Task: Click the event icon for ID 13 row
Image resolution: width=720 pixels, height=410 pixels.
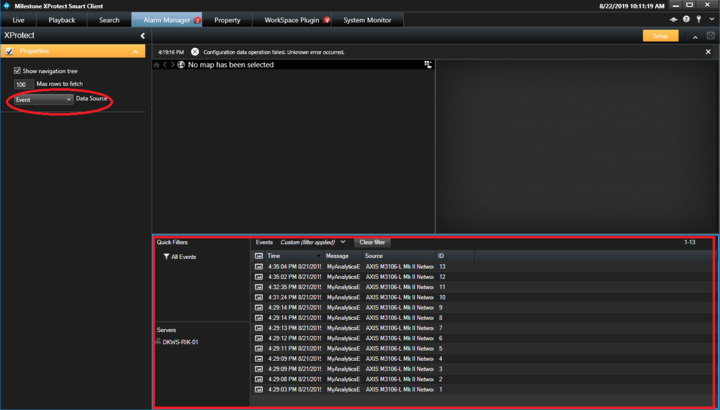Action: [x=259, y=267]
